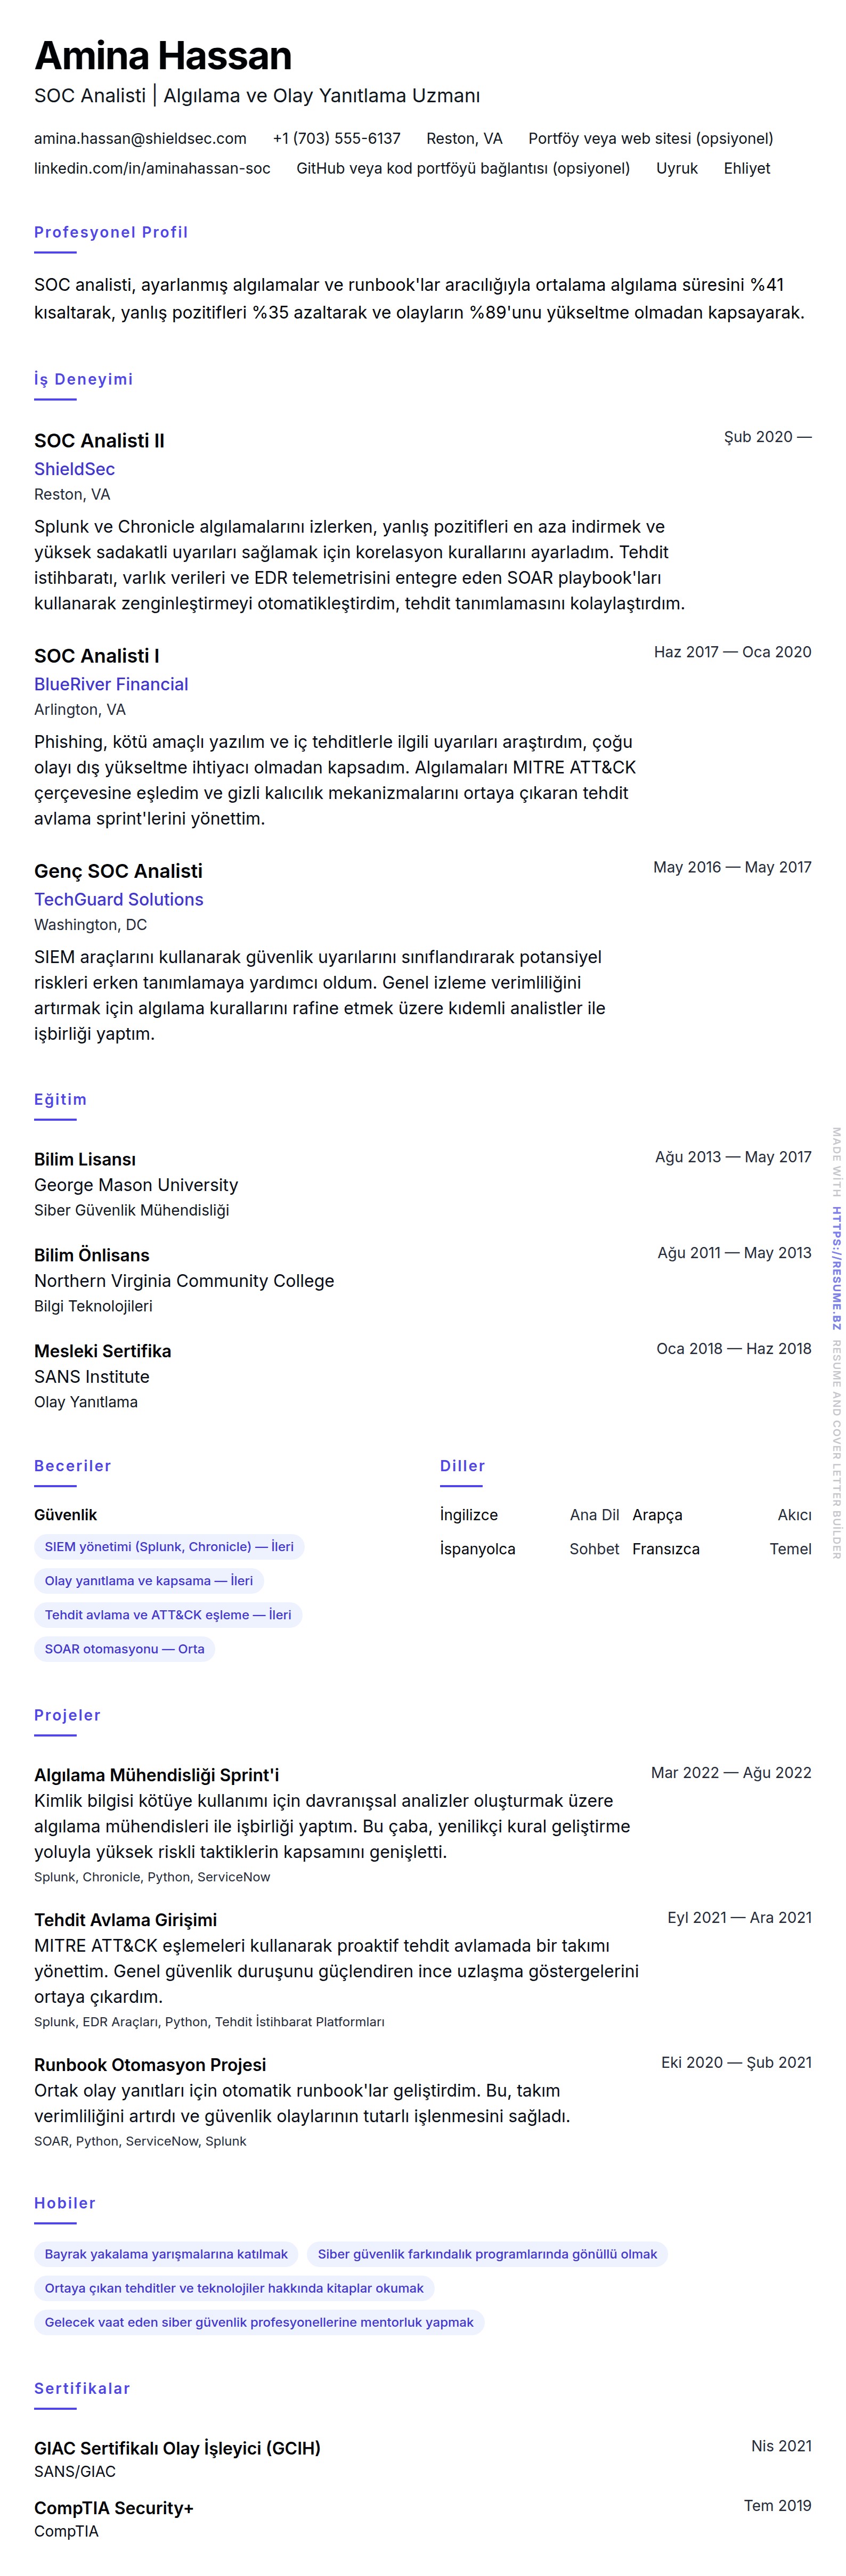This screenshot has width=846, height=2576.
Task: Click the Gelecek vaat eden mentorluk hobby tag
Action: [x=259, y=2321]
